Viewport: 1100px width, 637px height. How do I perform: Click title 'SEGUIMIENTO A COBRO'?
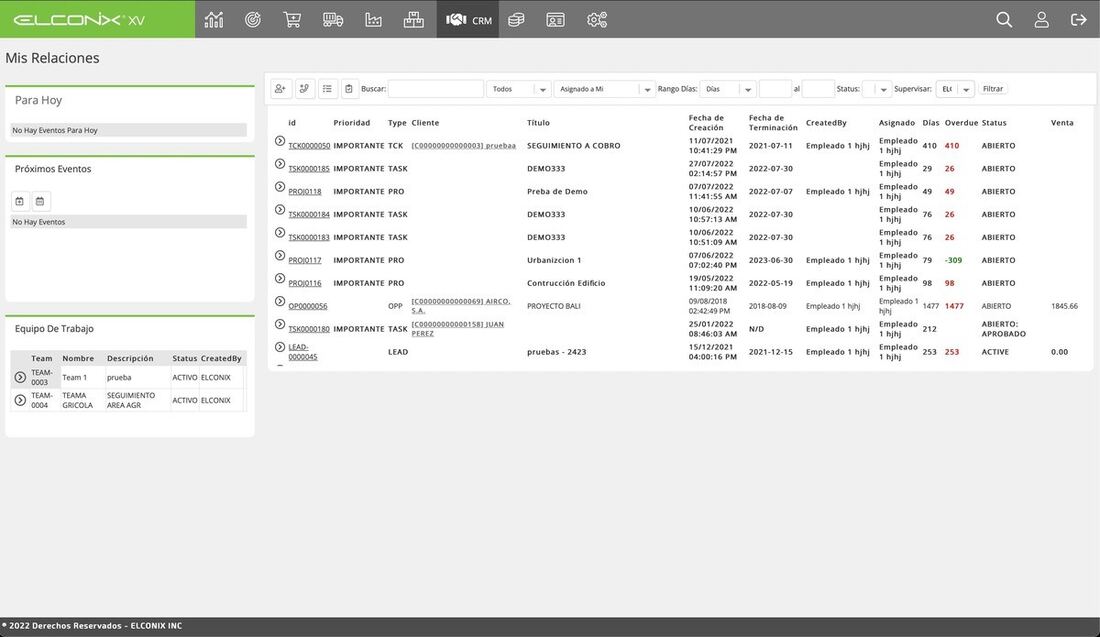tap(573, 146)
